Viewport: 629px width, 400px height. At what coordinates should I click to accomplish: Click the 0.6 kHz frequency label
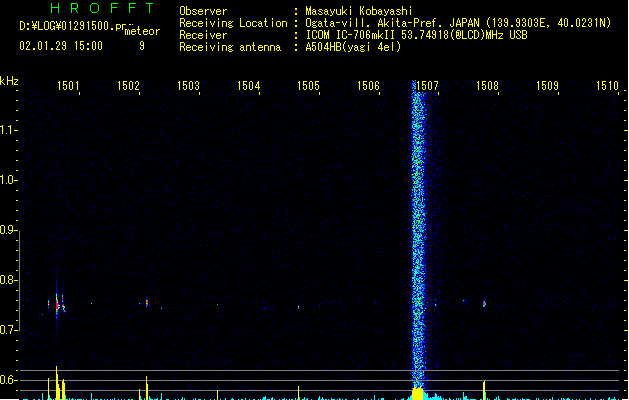pos(8,380)
